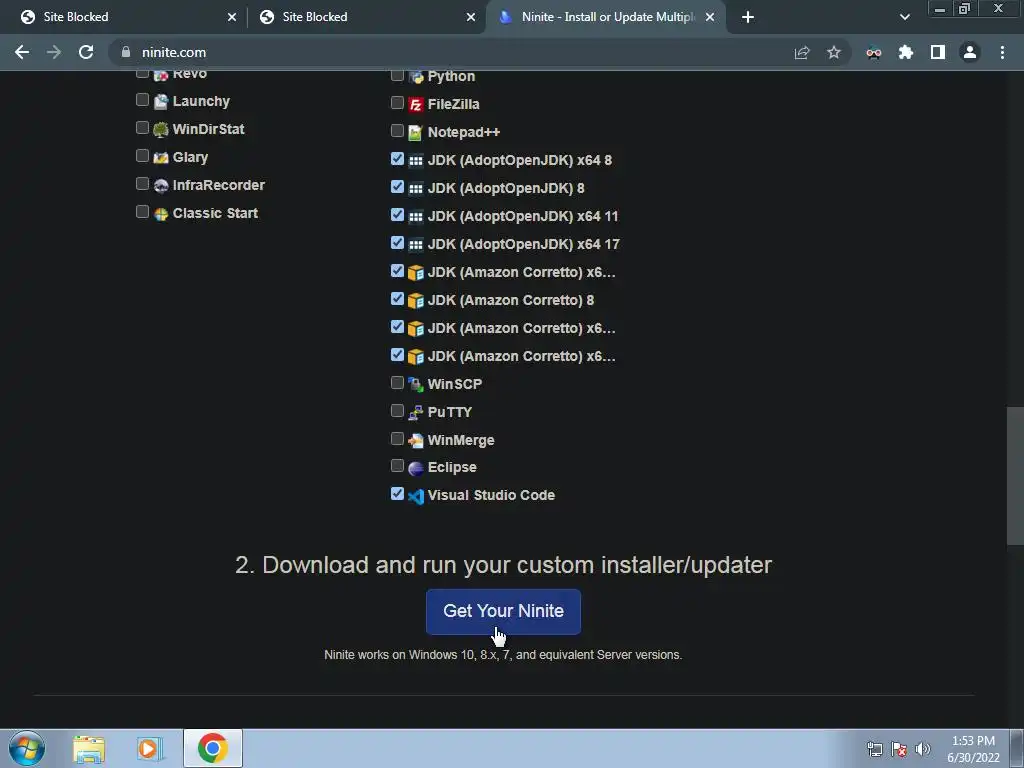Open the Chrome profile avatar
This screenshot has height=768, width=1024.
(970, 52)
